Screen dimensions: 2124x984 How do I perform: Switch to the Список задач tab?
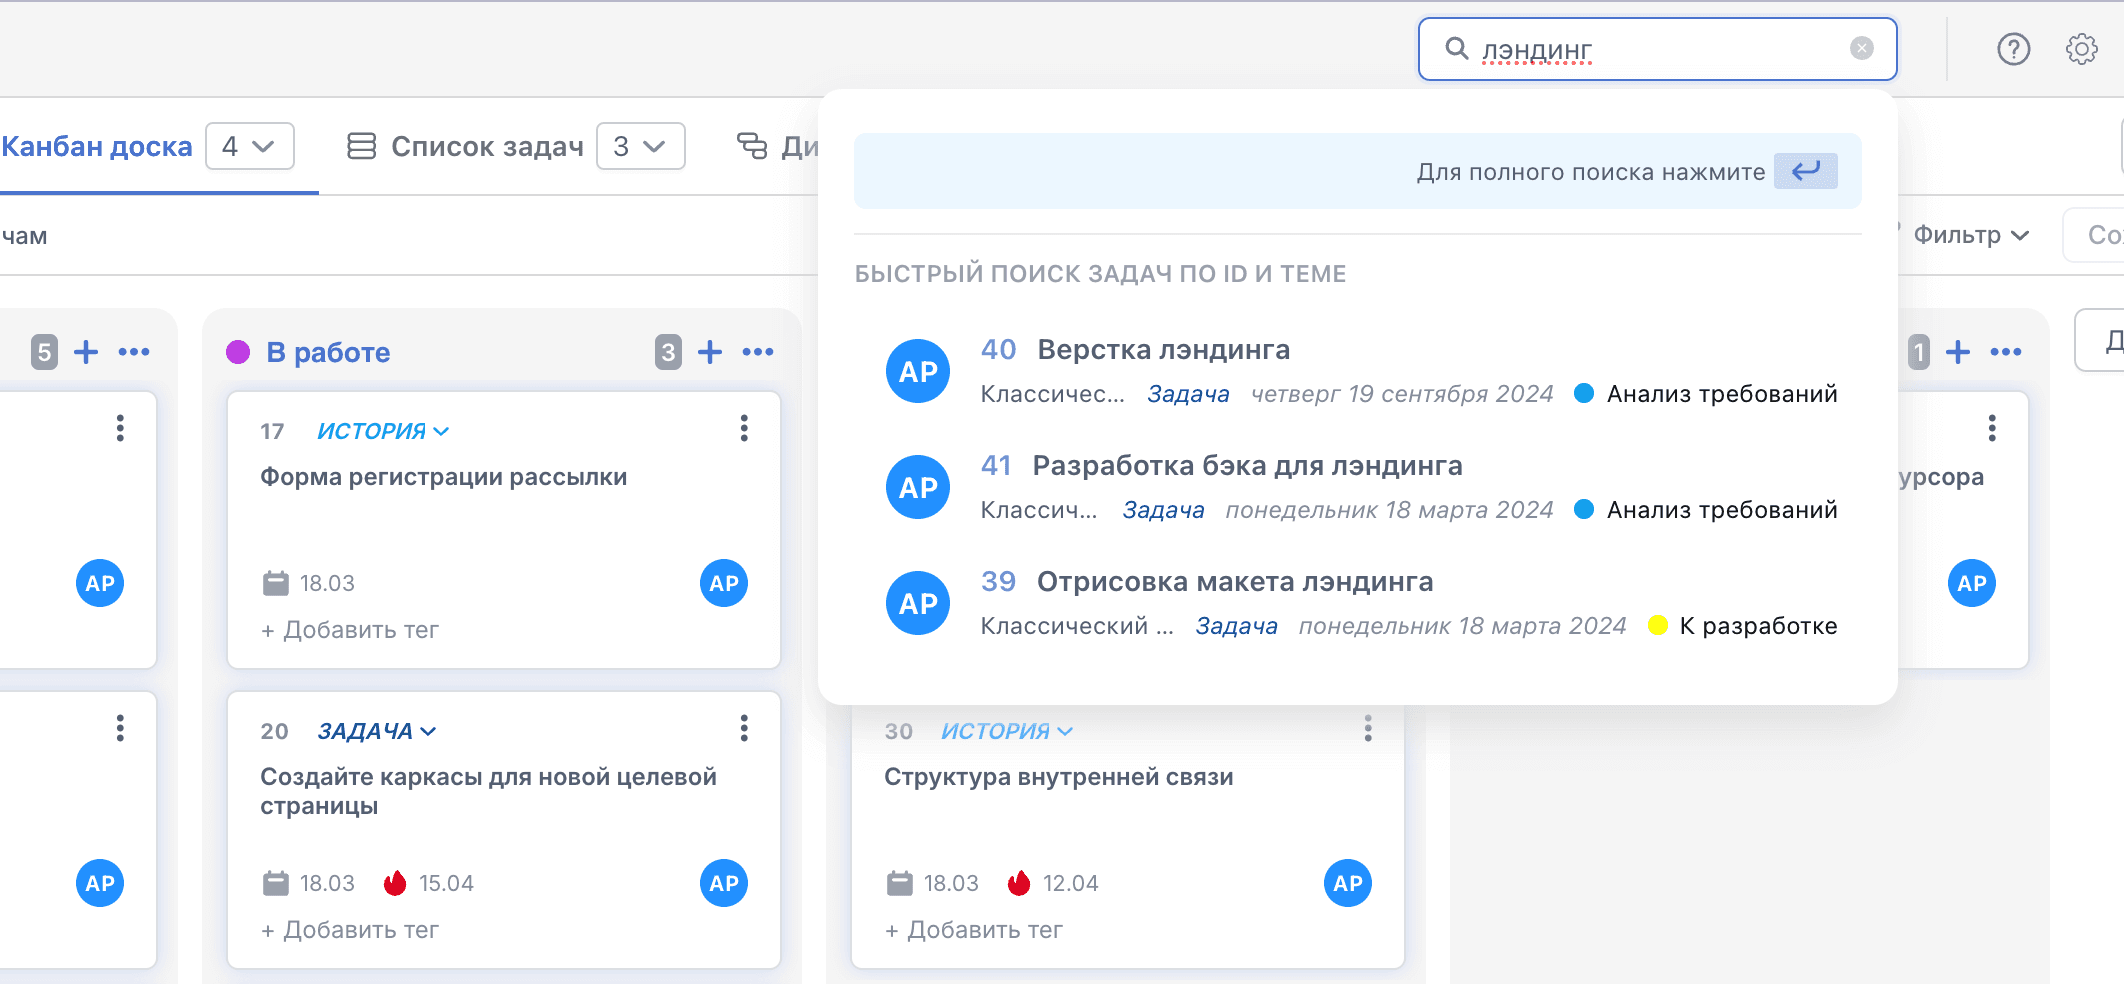point(465,146)
